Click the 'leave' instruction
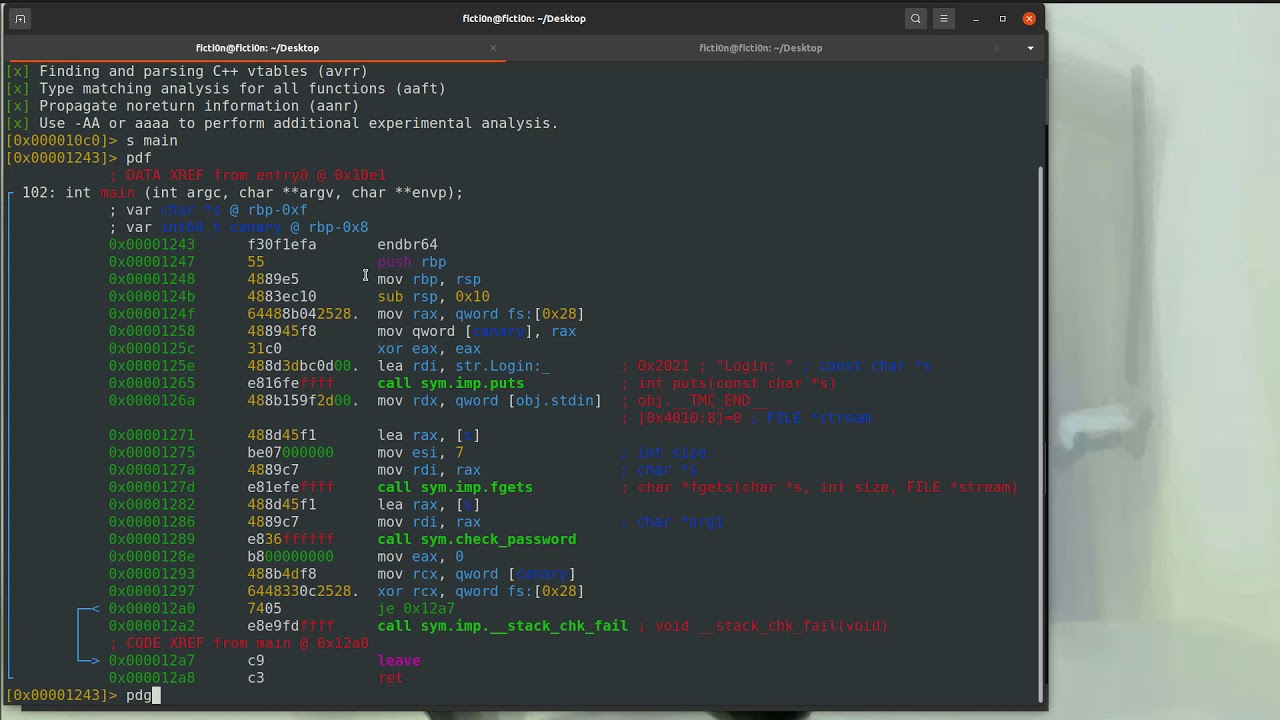1280x720 pixels. coord(399,660)
